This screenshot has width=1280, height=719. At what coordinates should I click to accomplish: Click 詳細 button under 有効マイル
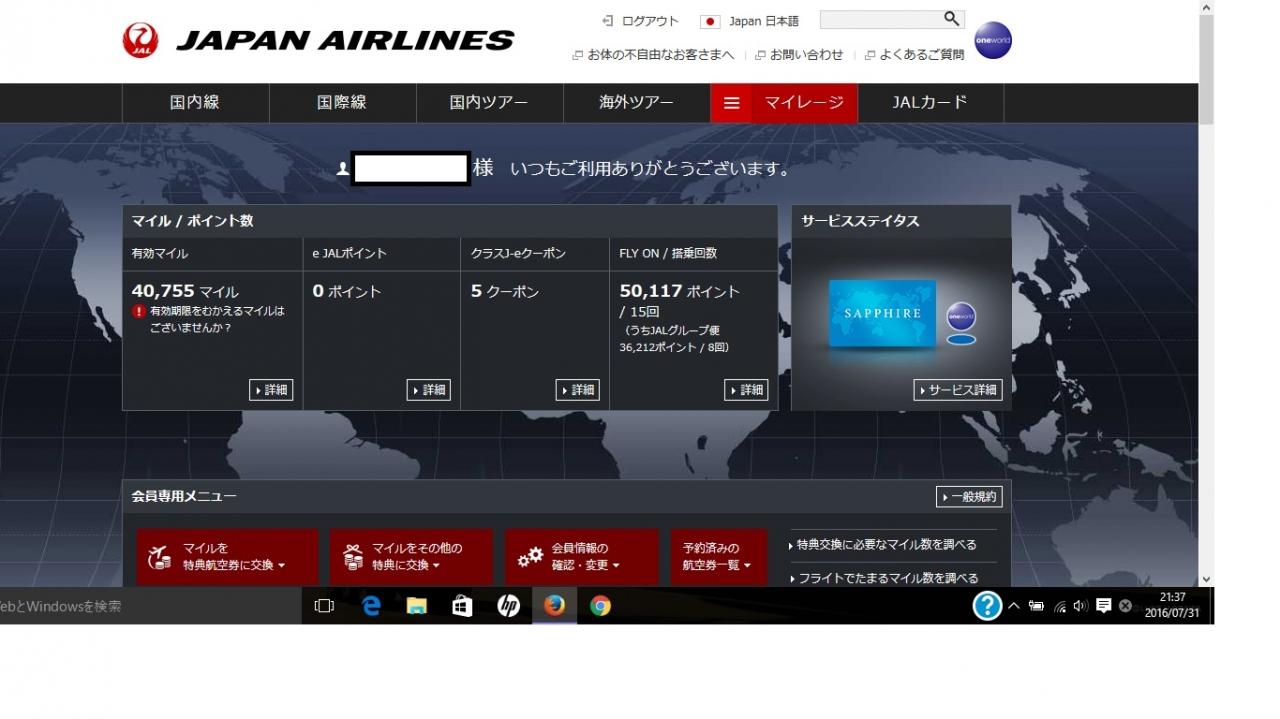tap(271, 390)
